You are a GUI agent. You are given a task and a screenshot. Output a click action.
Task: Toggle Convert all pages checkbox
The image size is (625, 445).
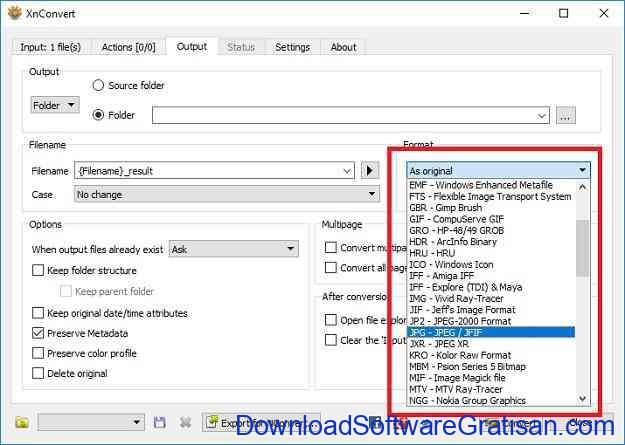pyautogui.click(x=330, y=268)
